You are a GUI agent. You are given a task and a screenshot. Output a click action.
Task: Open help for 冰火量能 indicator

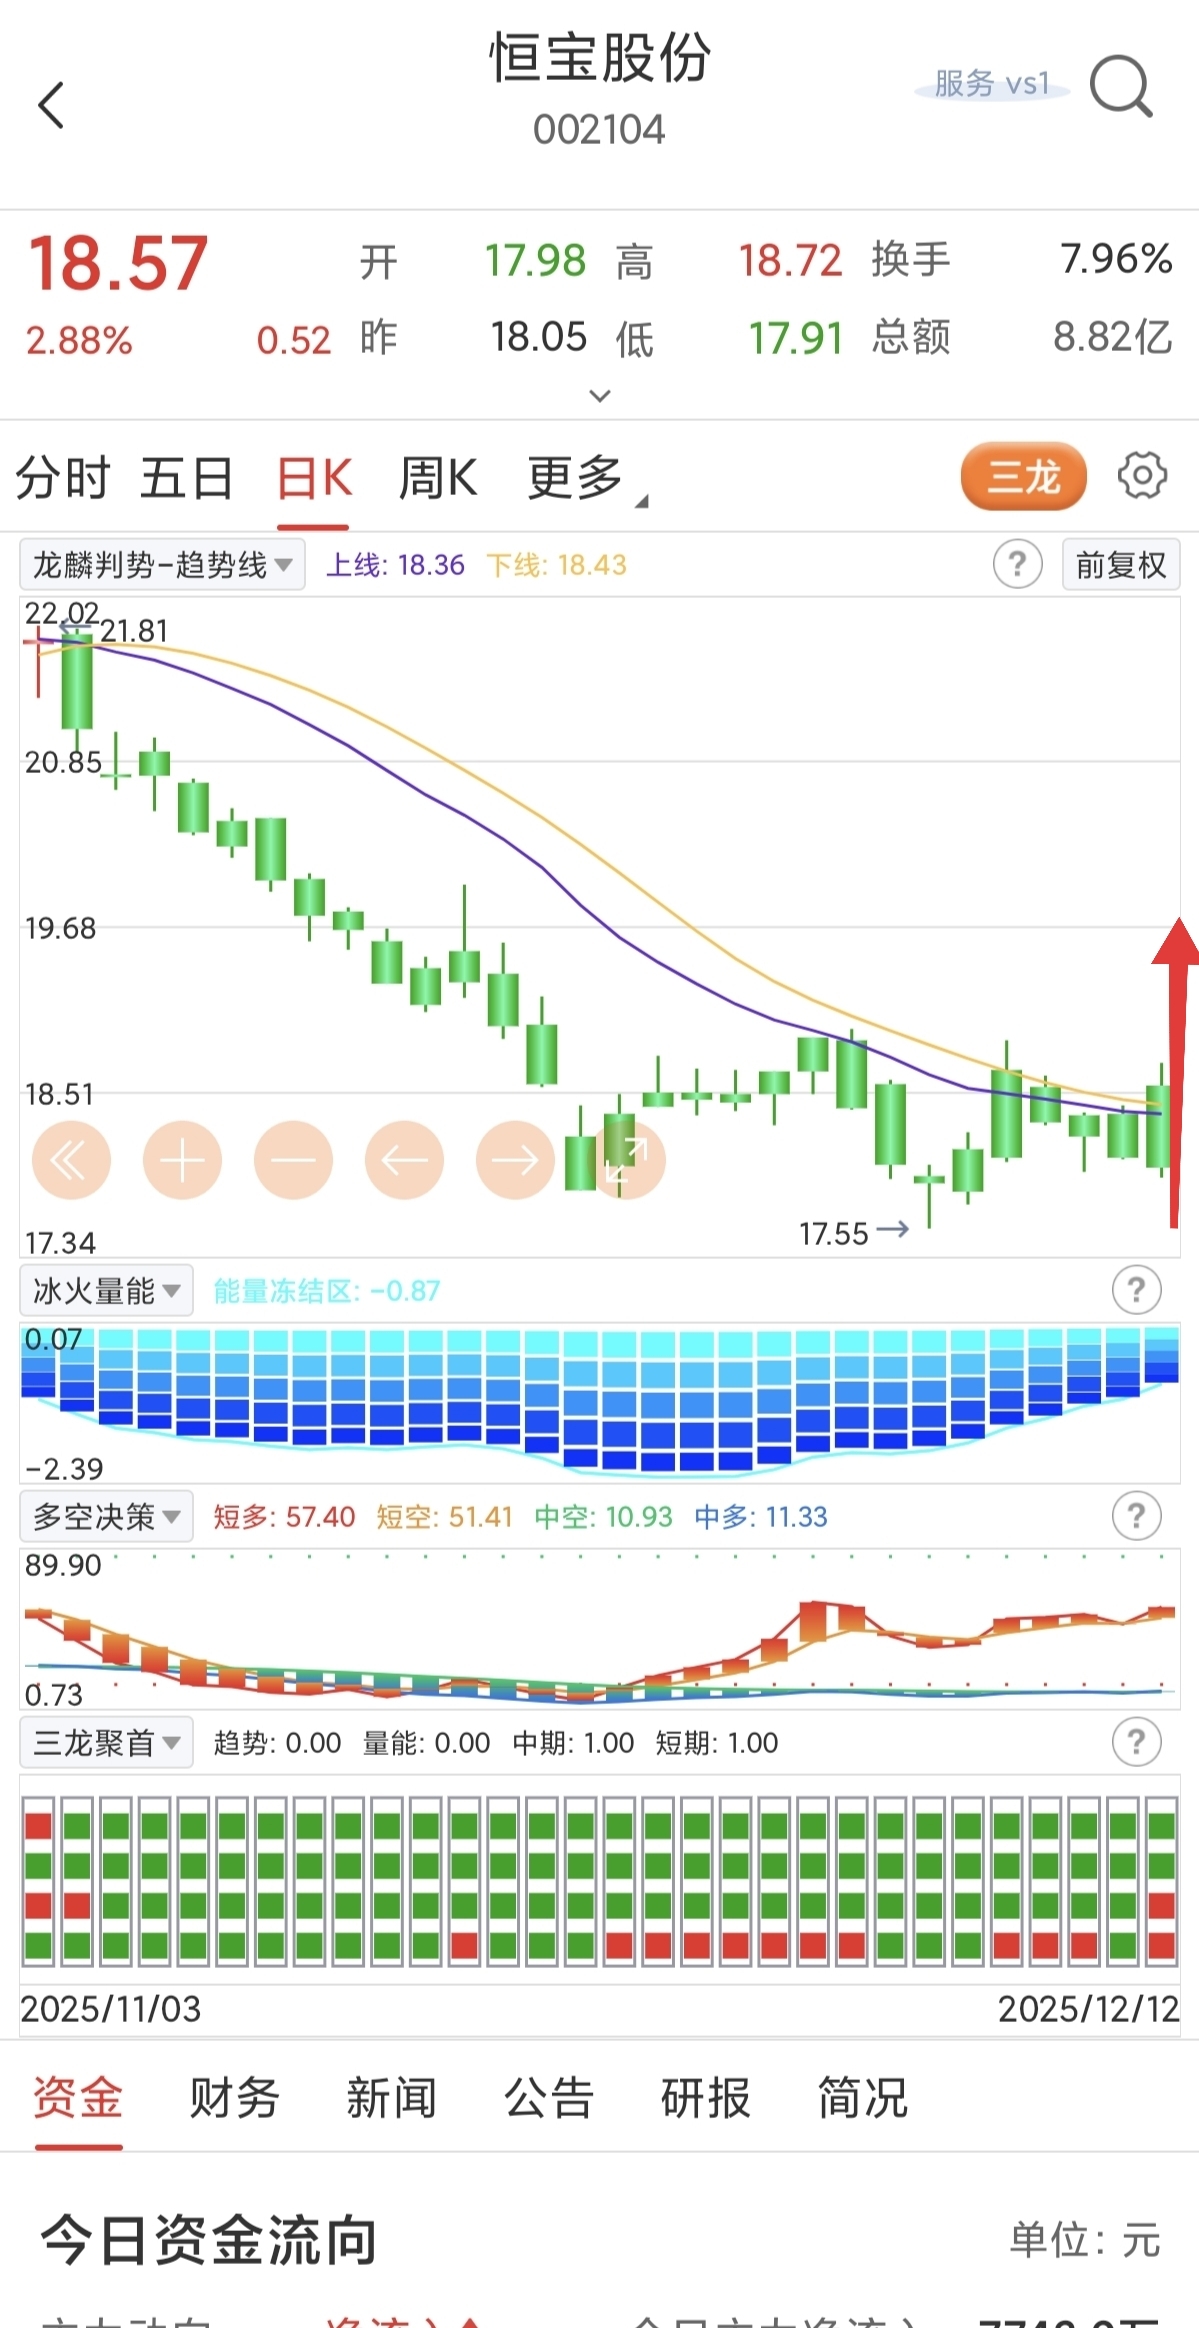(1136, 1290)
